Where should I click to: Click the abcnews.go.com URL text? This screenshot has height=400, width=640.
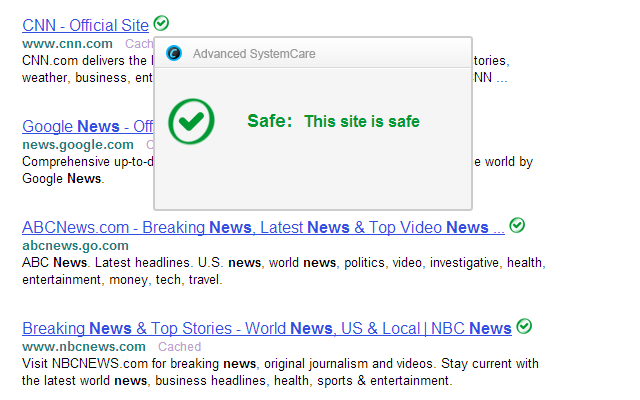tap(76, 246)
